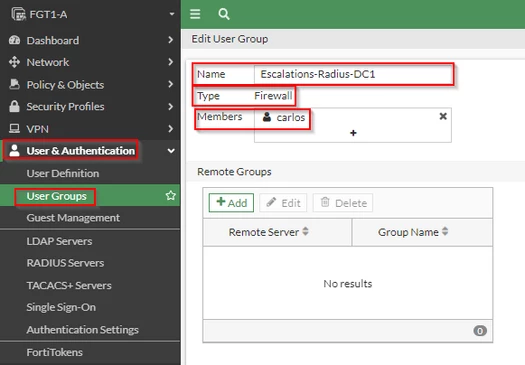Click the Group Name sort arrows icon
This screenshot has height=365, width=525.
445,231
